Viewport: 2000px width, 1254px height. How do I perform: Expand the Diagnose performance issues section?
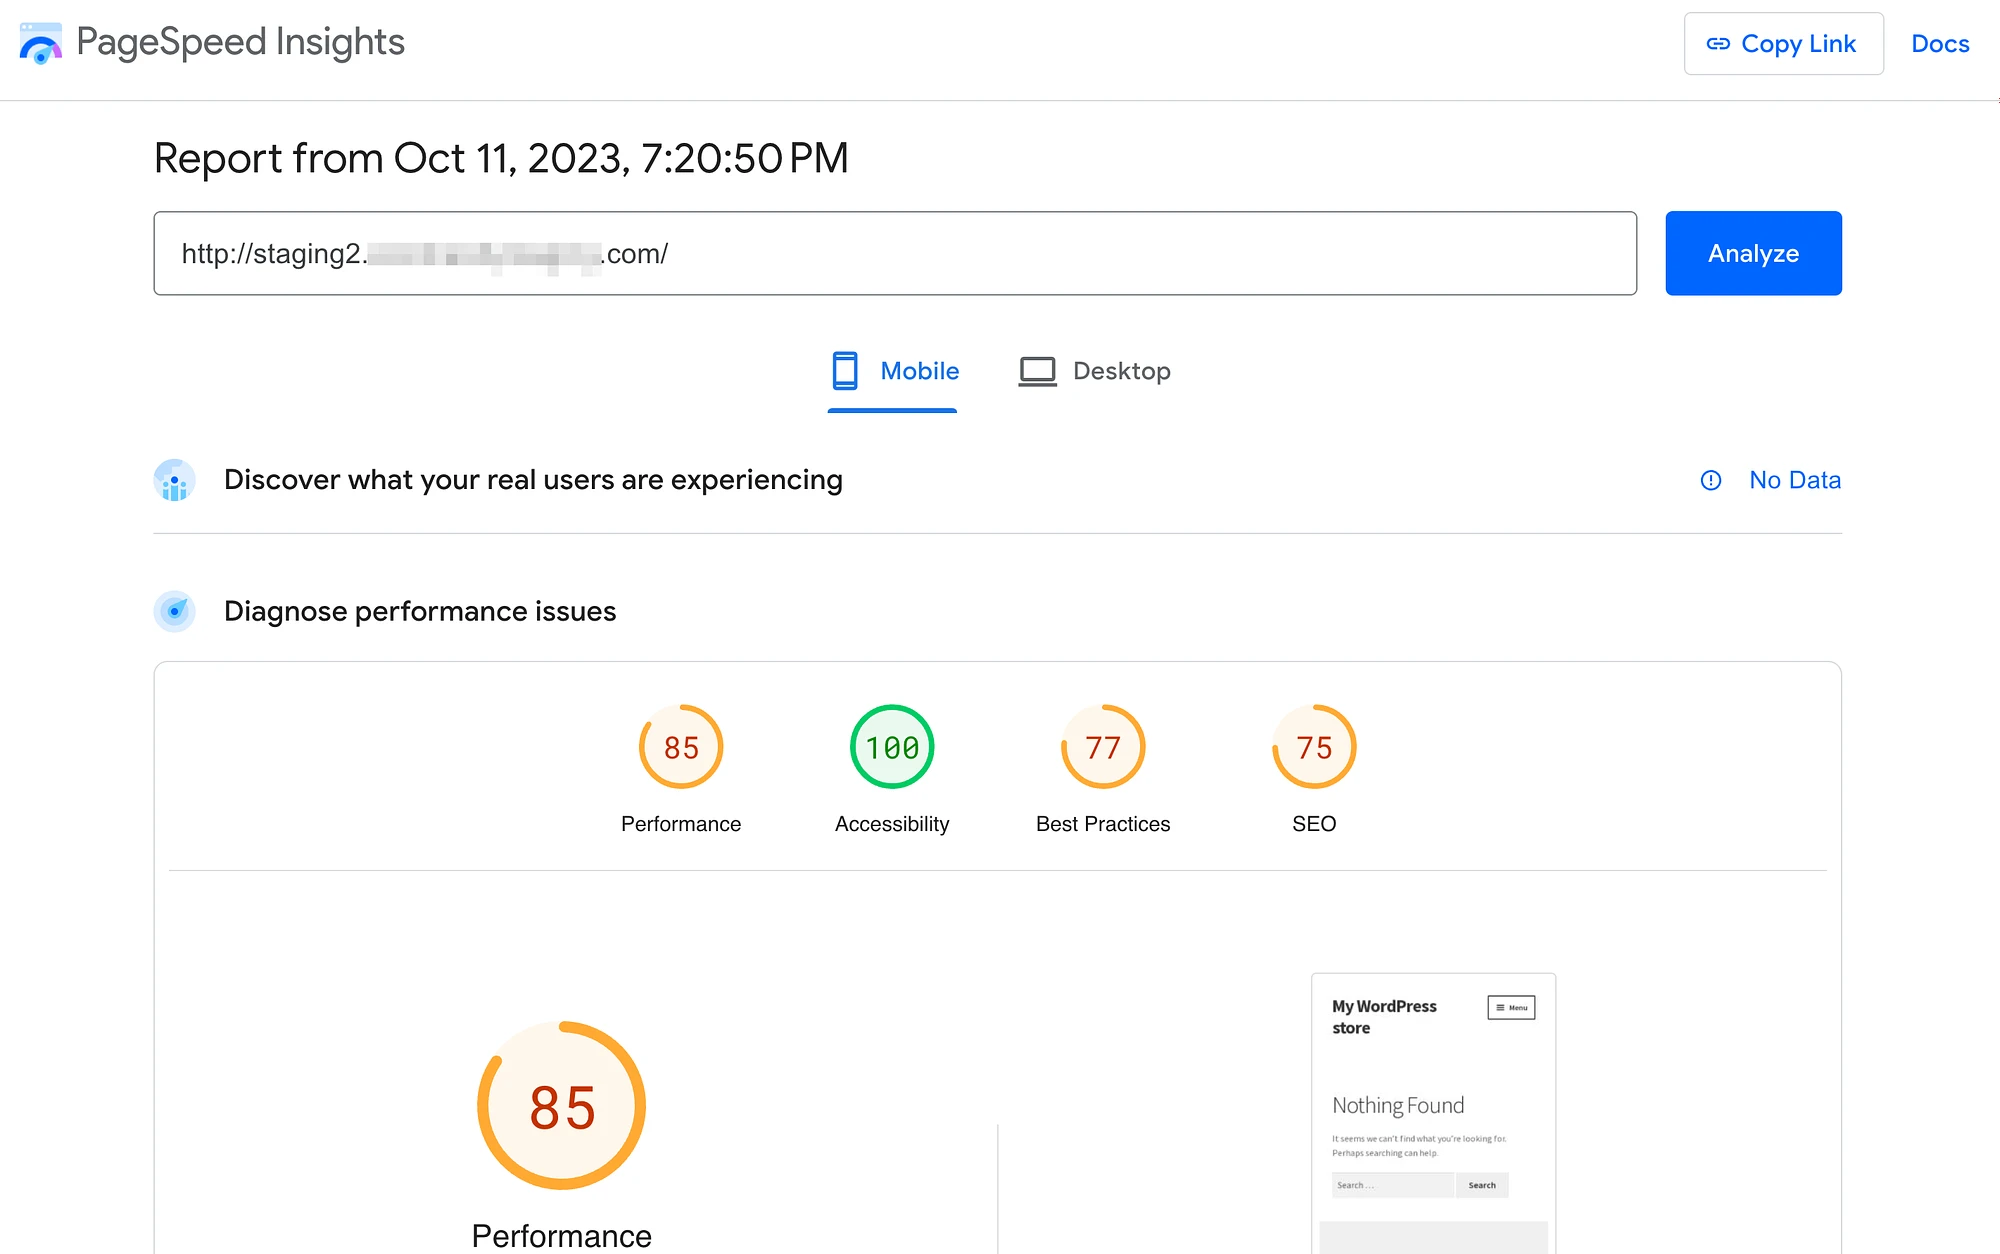tap(420, 610)
